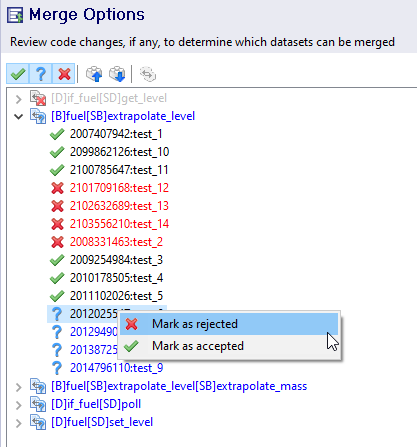Viewport: 417px width, 447px height.
Task: Select dataset 2010178505:test_4
Action: tap(116, 278)
